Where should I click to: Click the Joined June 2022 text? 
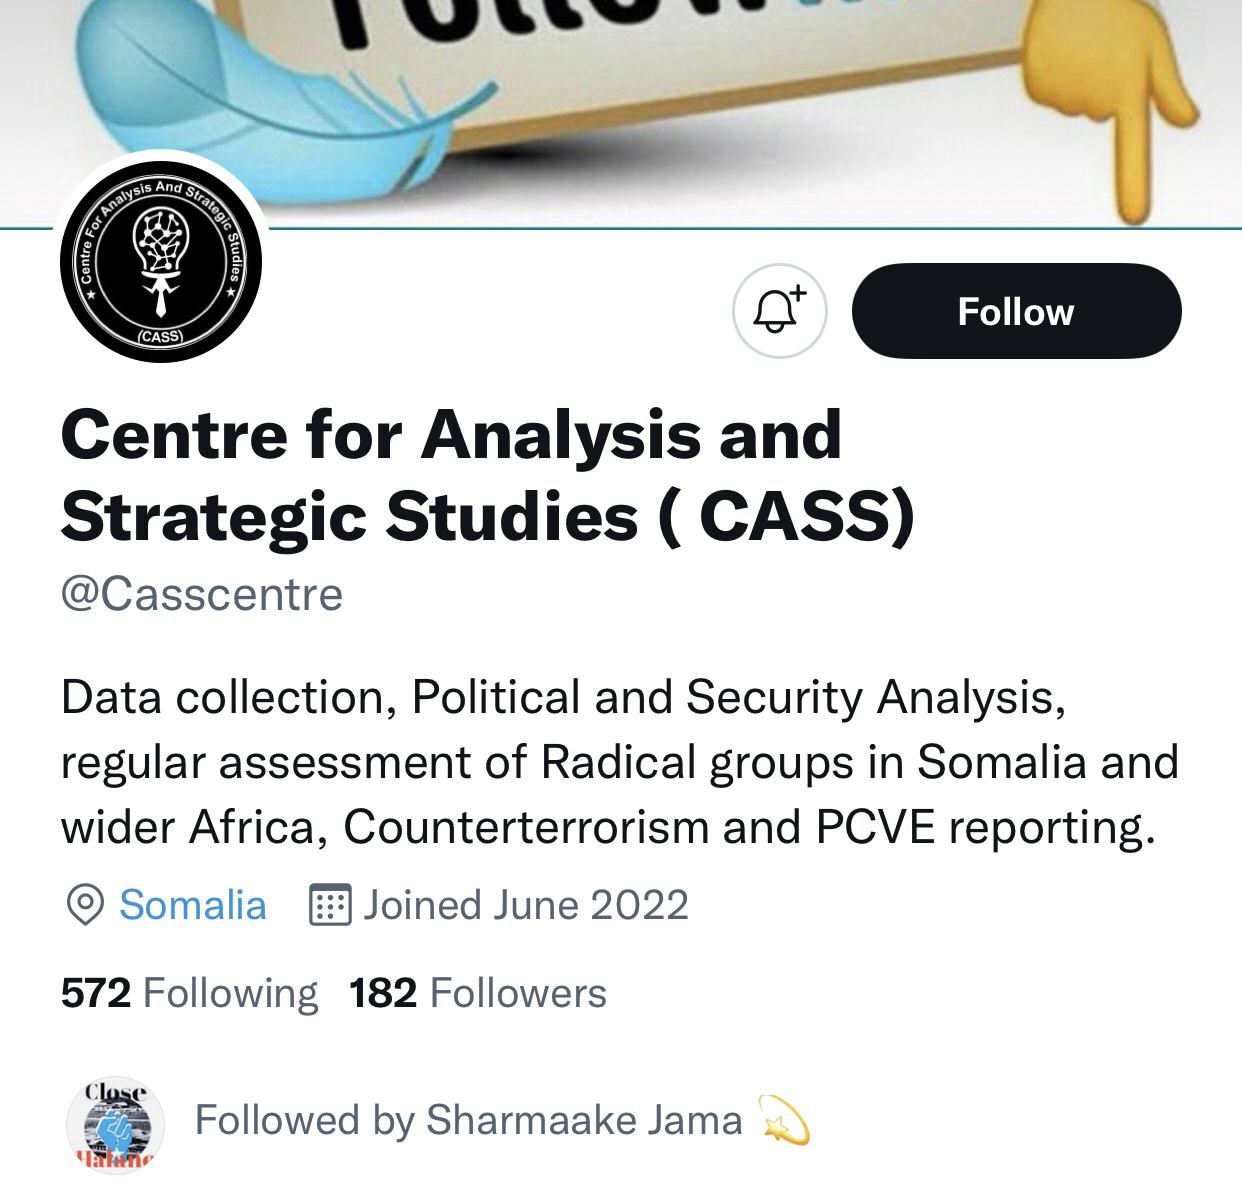coord(526,905)
